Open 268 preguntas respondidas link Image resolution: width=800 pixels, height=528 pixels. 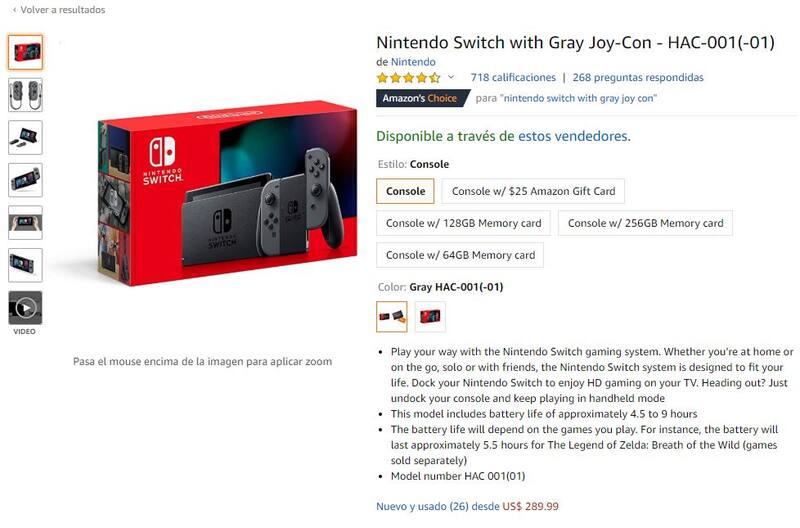[x=638, y=78]
